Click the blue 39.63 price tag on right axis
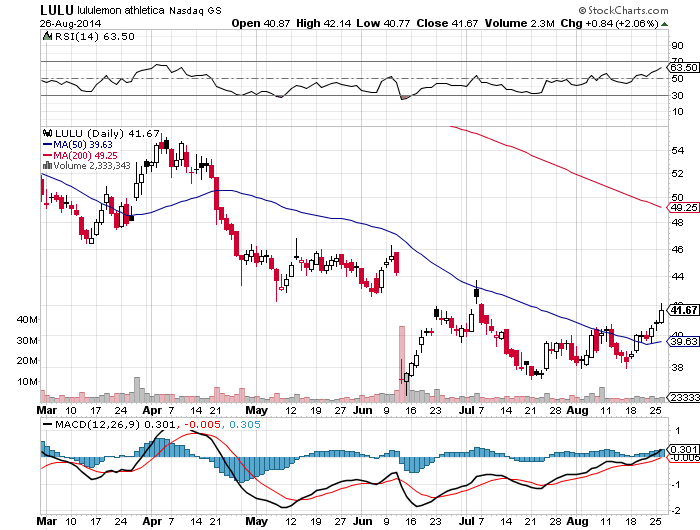The image size is (700, 530). click(x=683, y=342)
